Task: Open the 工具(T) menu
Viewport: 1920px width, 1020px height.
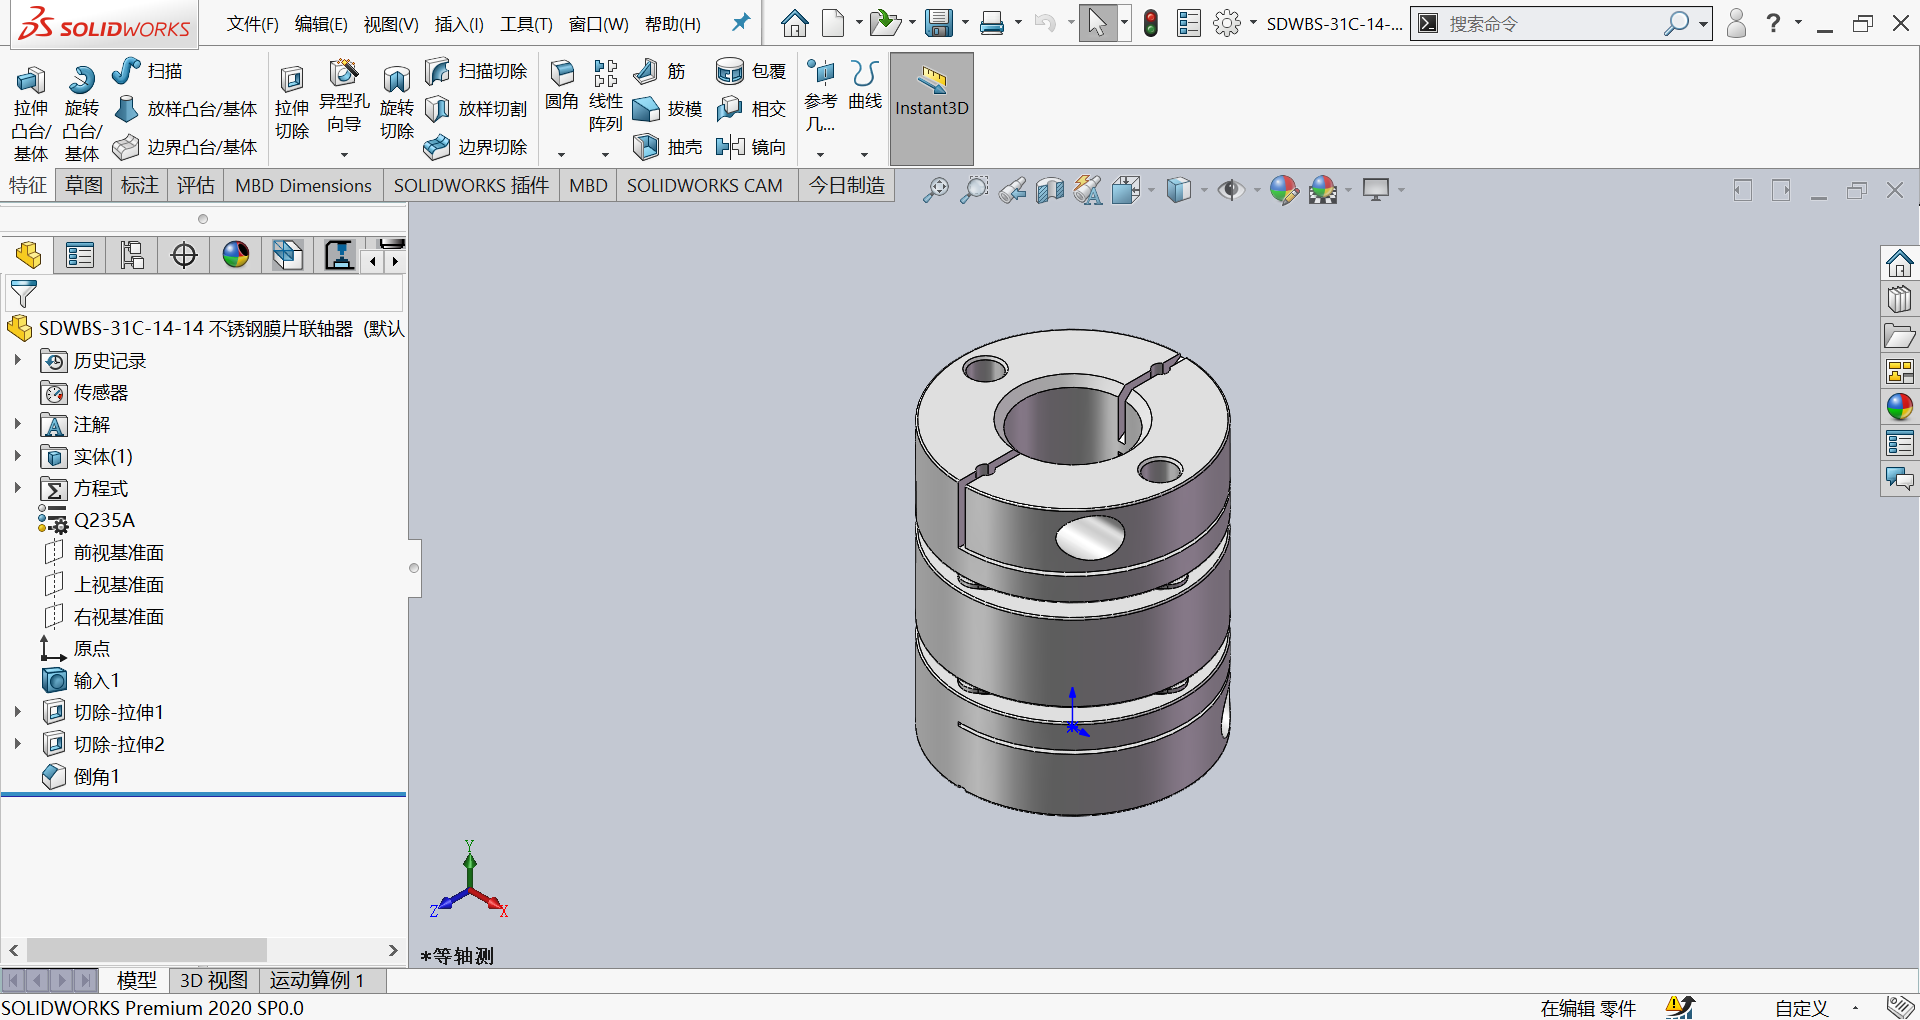Action: [x=526, y=24]
